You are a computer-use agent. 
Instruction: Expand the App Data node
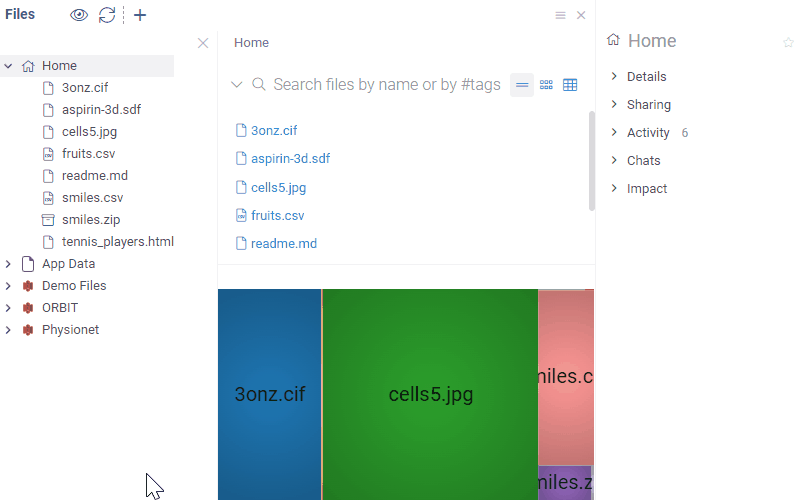[x=8, y=264]
